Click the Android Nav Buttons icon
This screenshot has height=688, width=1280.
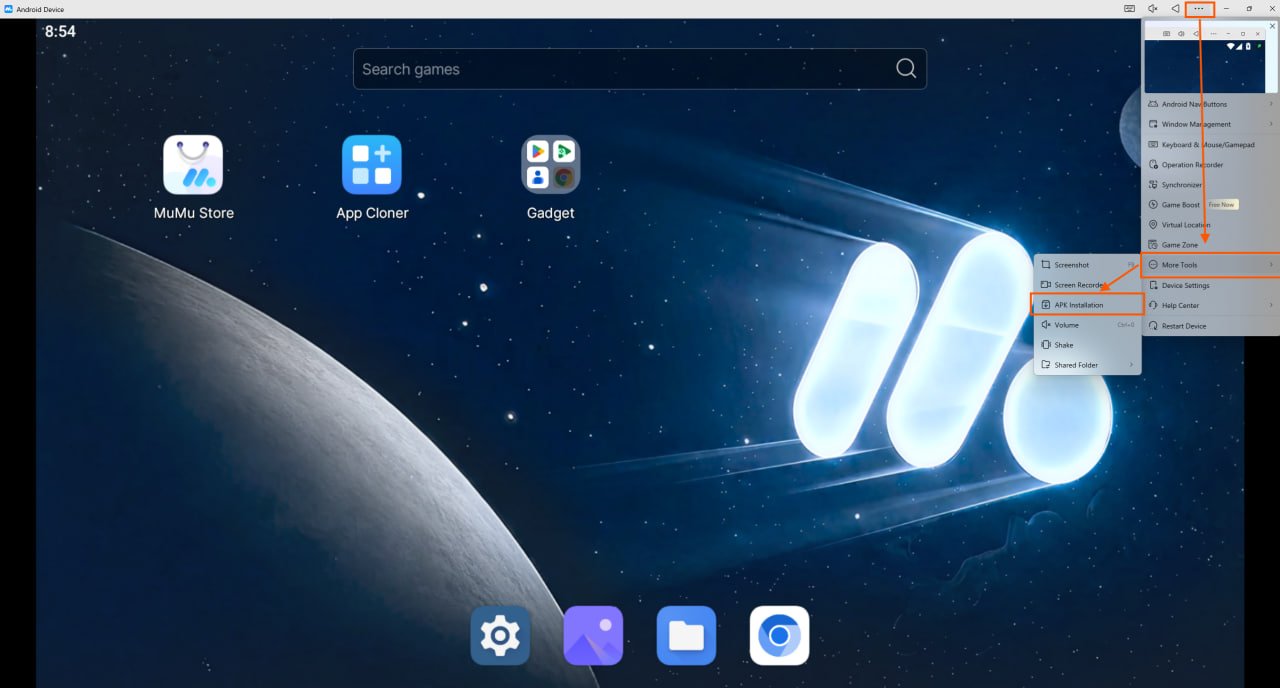[x=1153, y=104]
